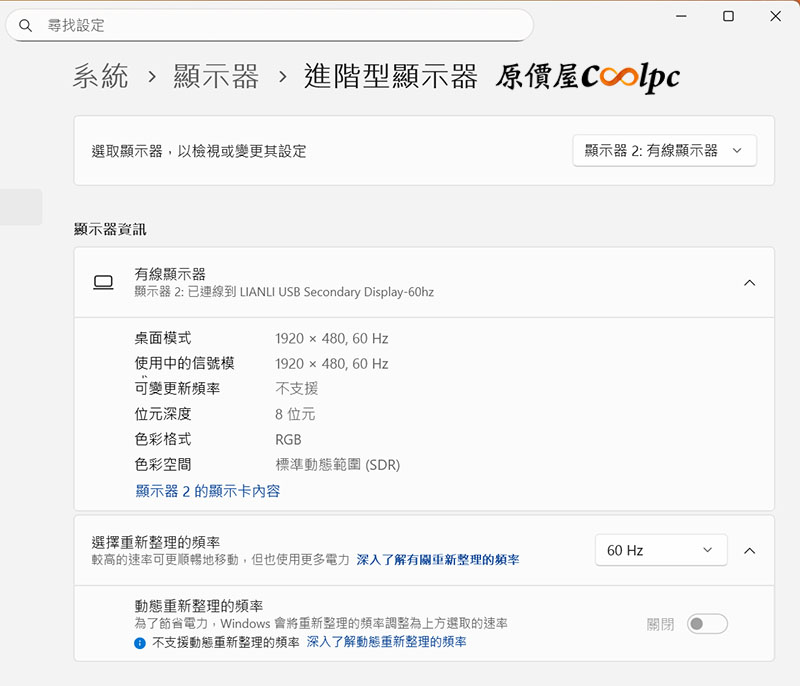
Task: Minimize the Settings window
Action: point(681,16)
